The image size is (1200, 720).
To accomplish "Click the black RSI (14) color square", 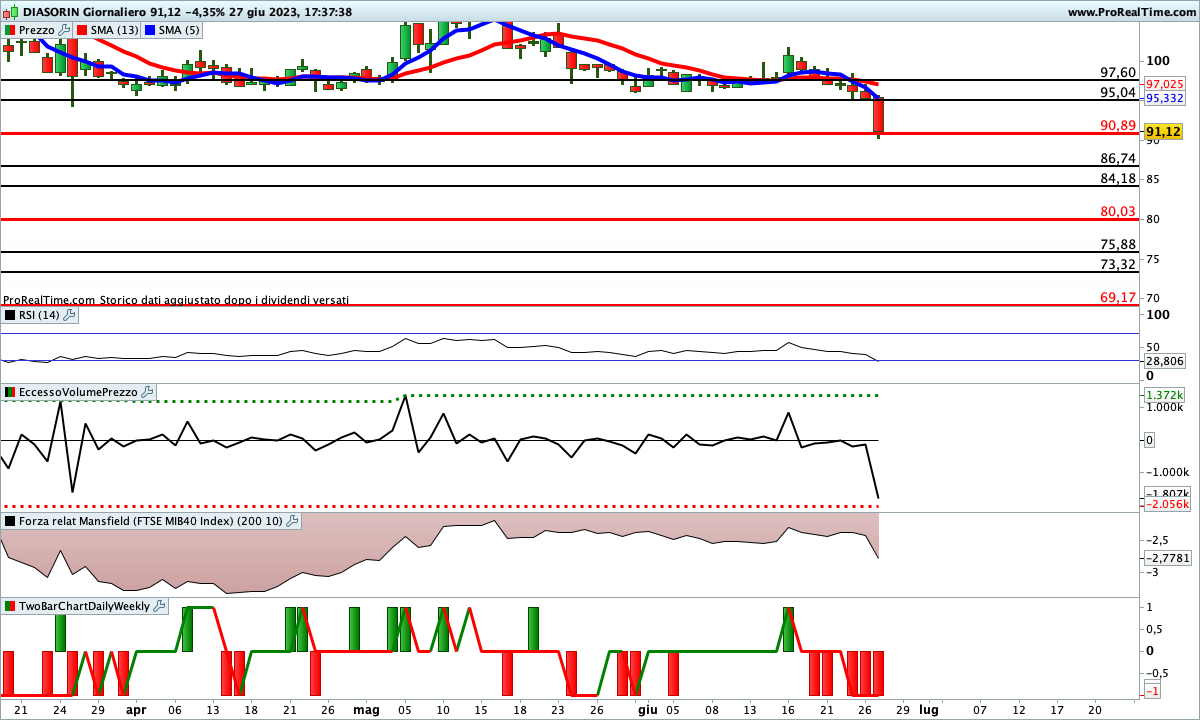I will pos(11,315).
